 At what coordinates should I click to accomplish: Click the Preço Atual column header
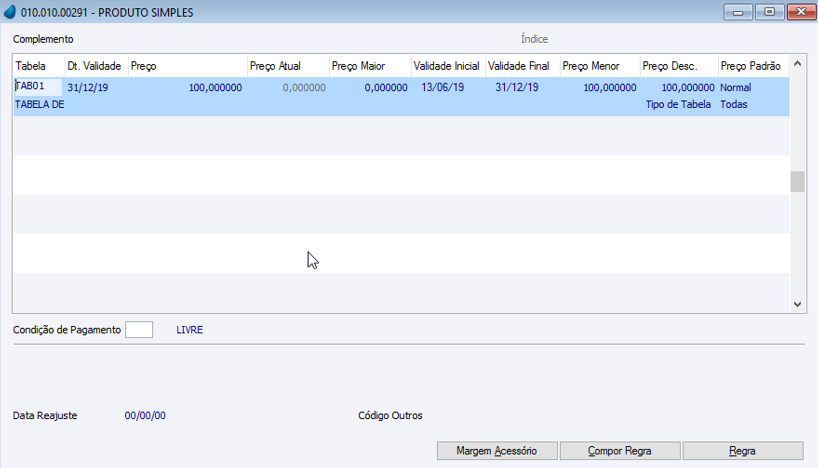(288, 66)
